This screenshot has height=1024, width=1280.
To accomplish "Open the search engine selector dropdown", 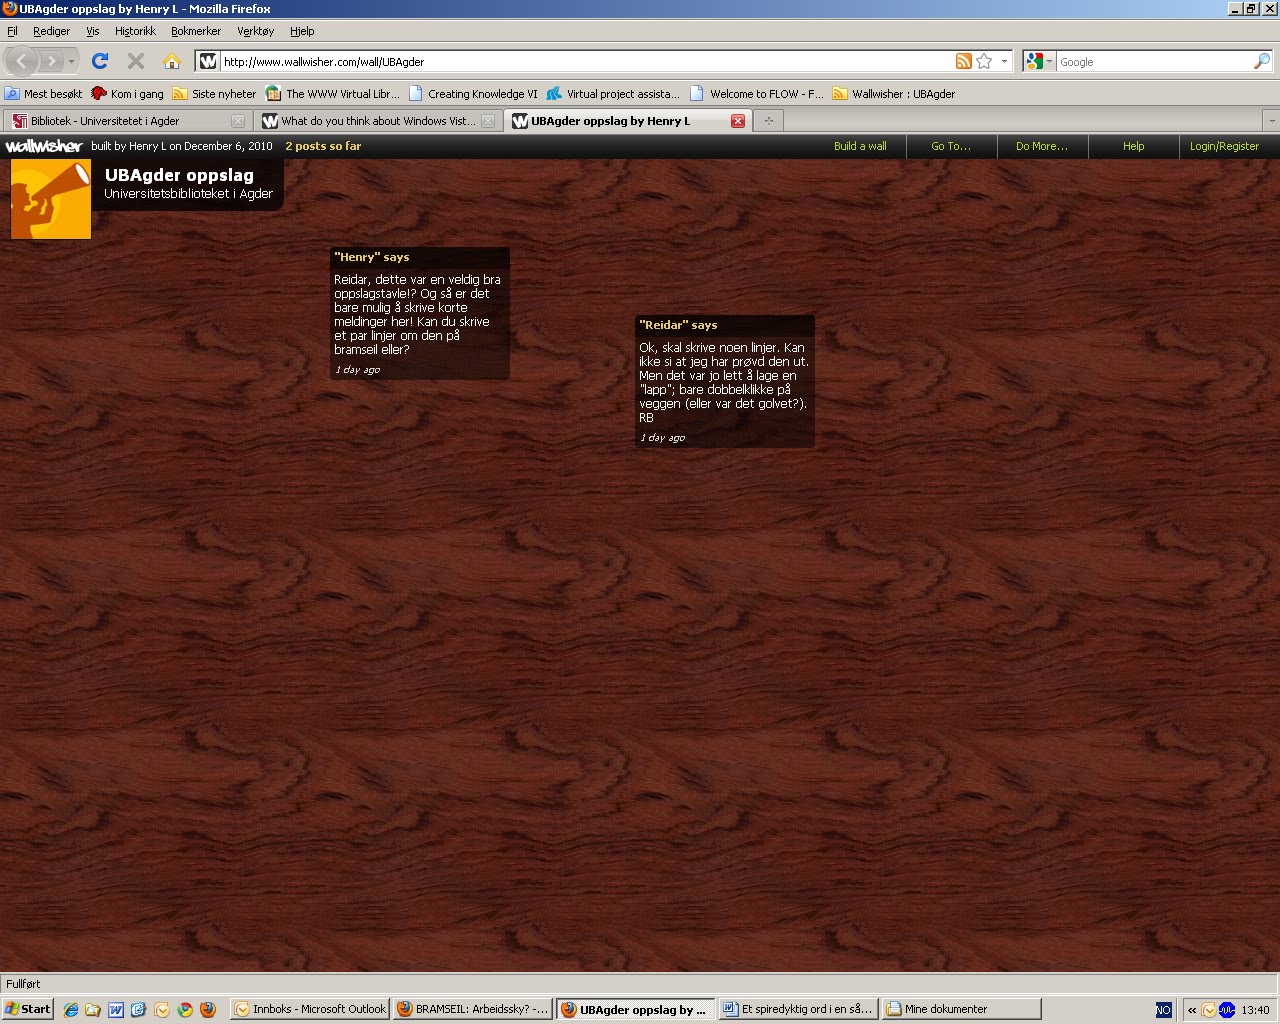I will coord(1038,61).
